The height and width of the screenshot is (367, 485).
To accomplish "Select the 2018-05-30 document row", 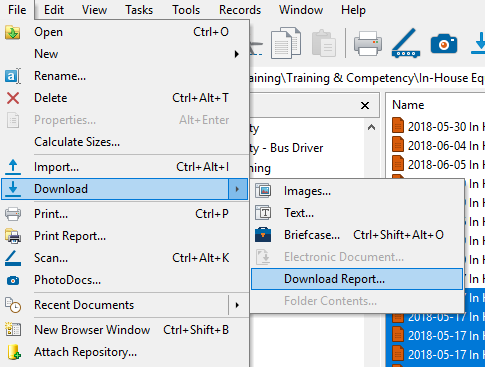I will [437, 127].
